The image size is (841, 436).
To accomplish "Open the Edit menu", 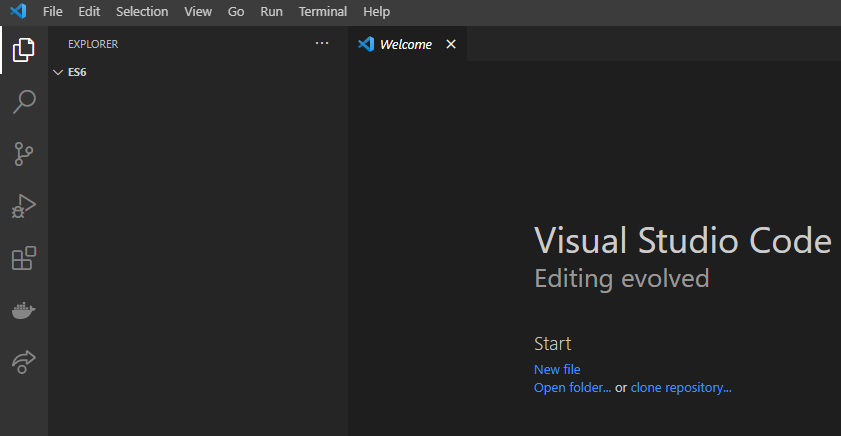I will 89,11.
